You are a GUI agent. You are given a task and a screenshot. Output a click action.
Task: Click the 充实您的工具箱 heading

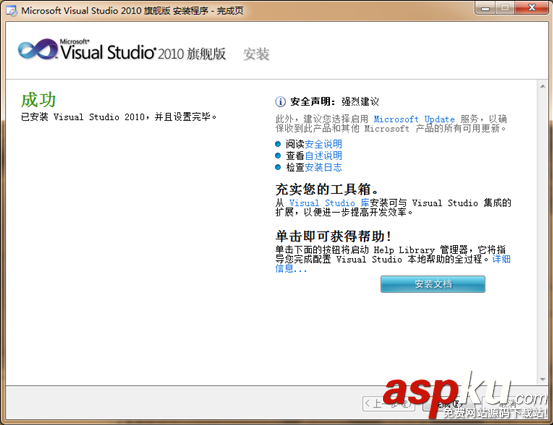327,189
